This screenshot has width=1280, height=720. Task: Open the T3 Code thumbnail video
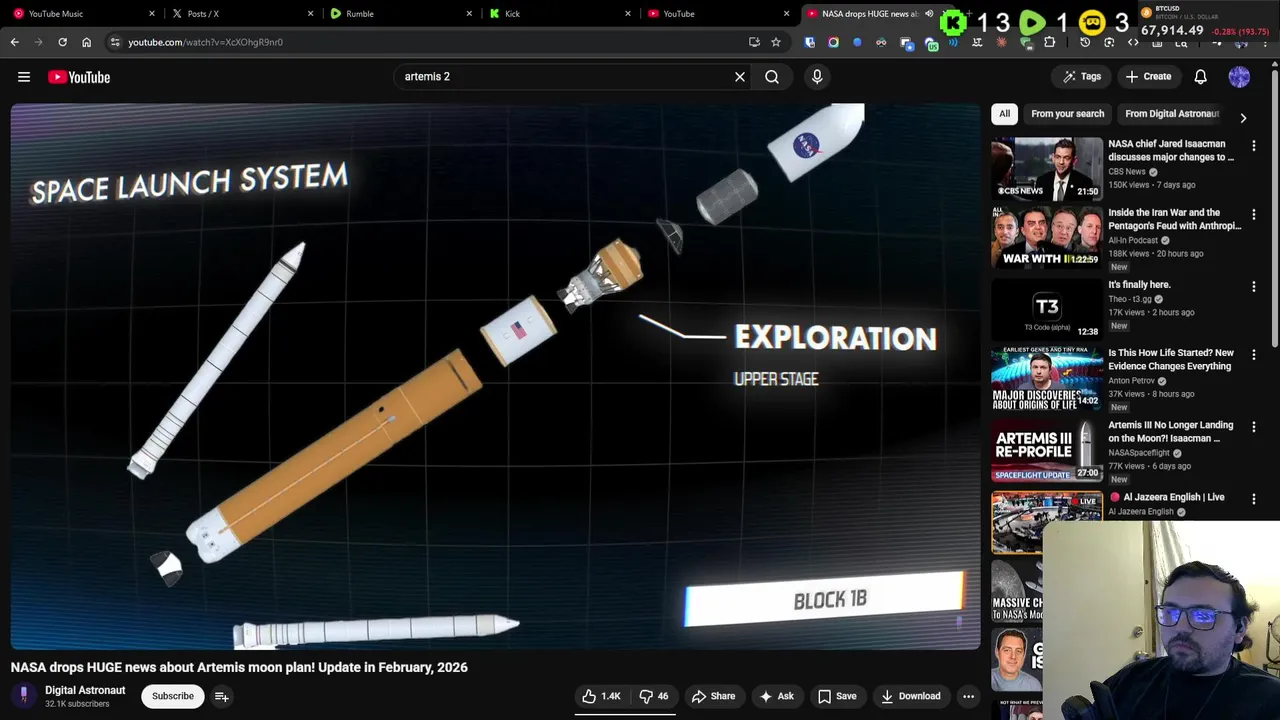(x=1046, y=308)
